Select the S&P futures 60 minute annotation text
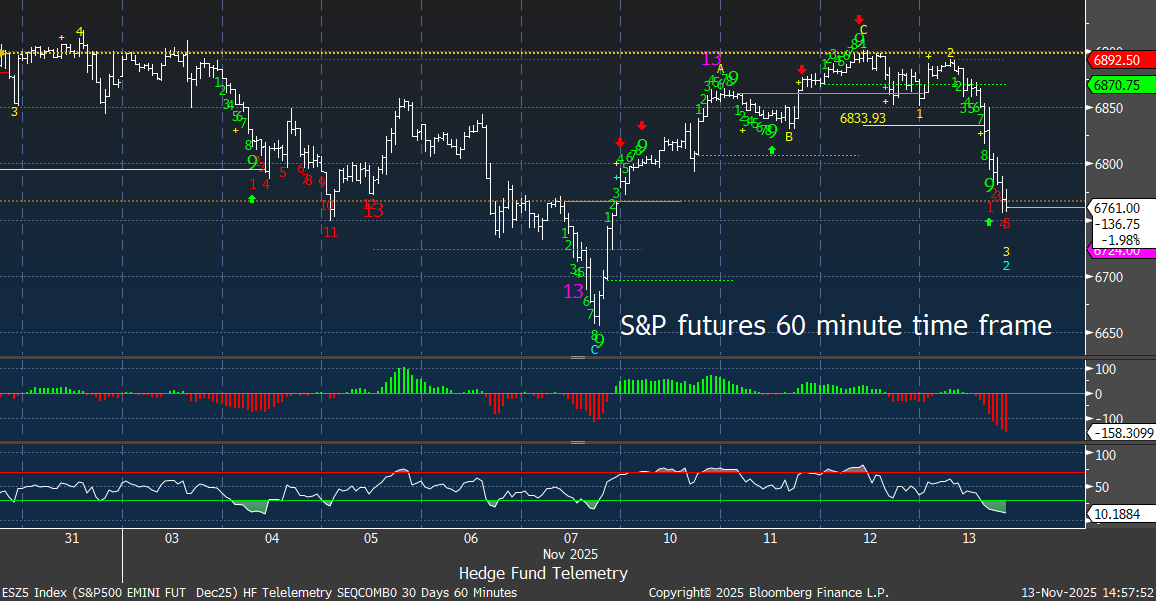 836,325
